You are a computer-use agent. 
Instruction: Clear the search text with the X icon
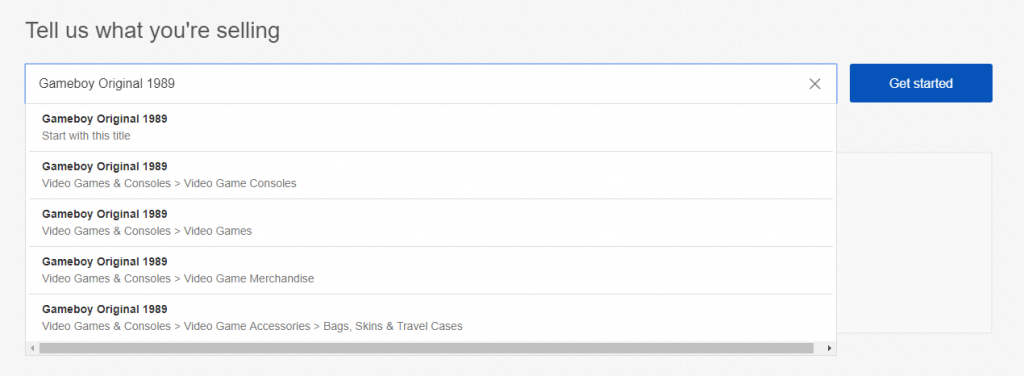coord(814,84)
